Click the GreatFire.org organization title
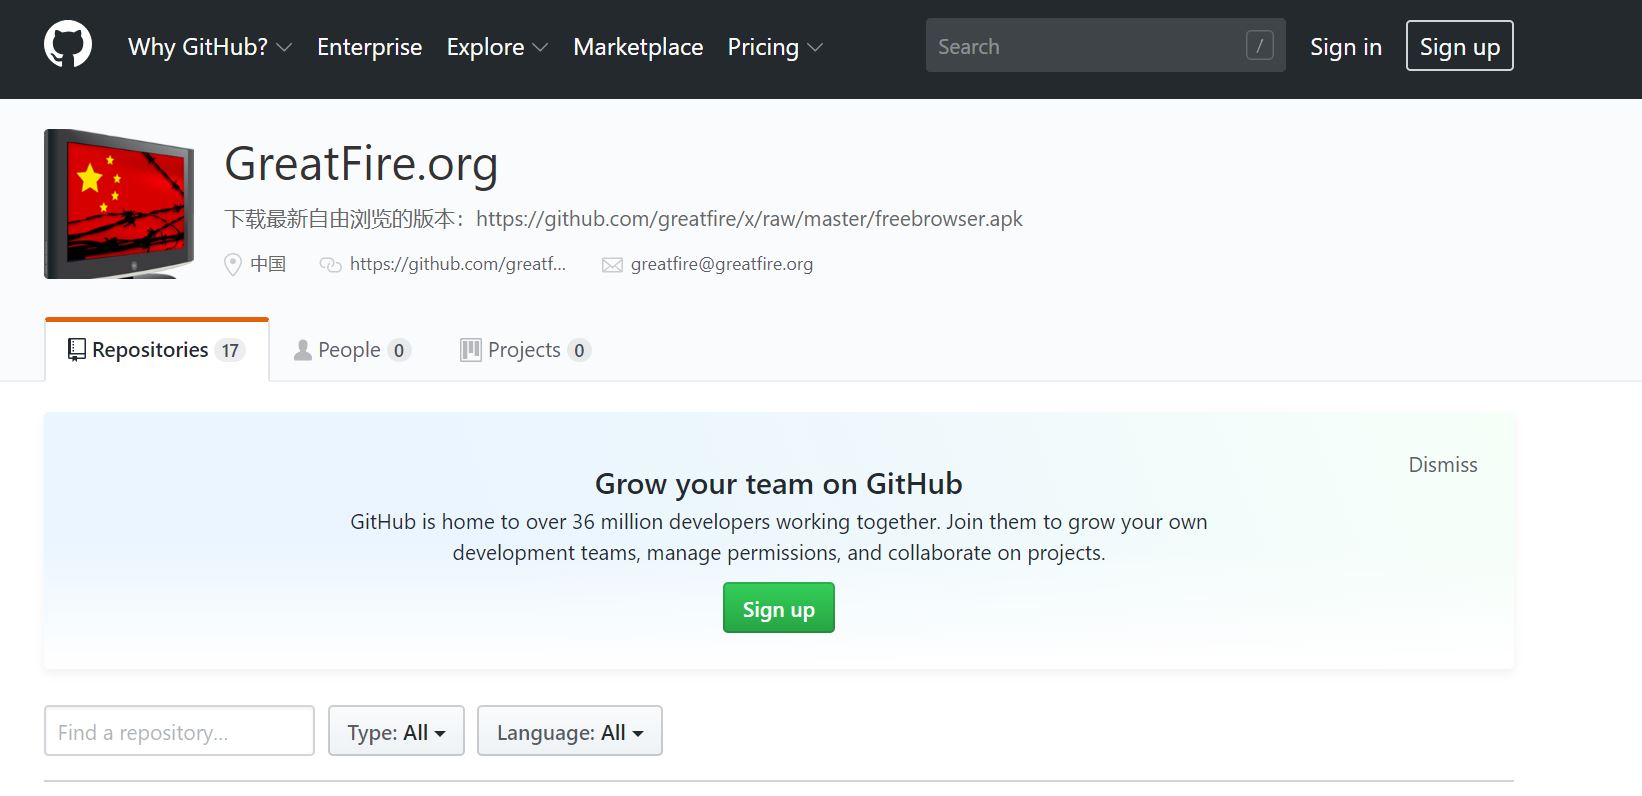The height and width of the screenshot is (796, 1642). pyautogui.click(x=361, y=164)
